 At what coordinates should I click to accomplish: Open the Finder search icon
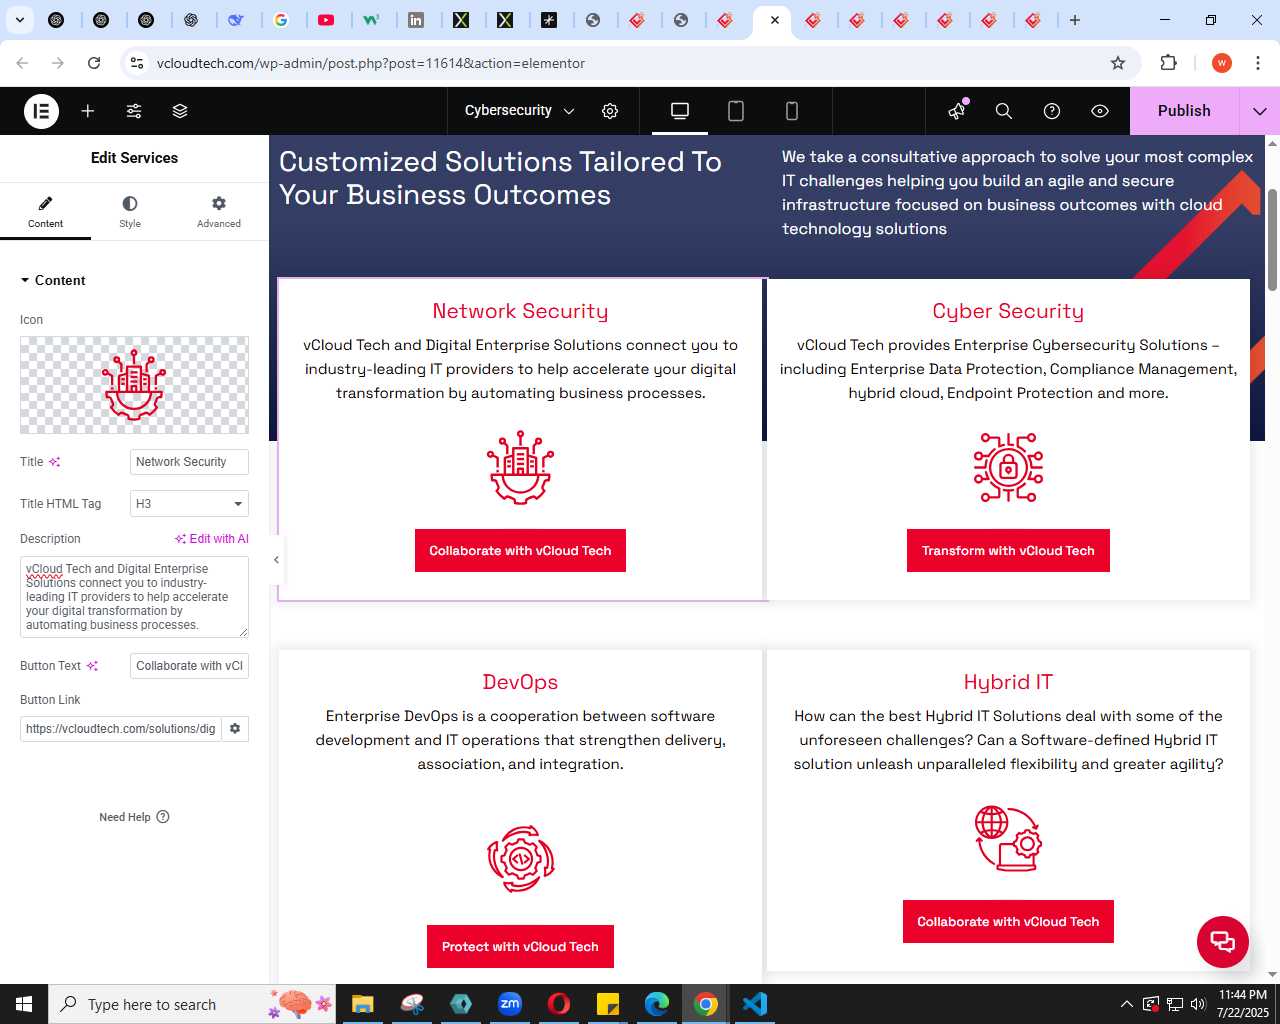(x=1004, y=111)
